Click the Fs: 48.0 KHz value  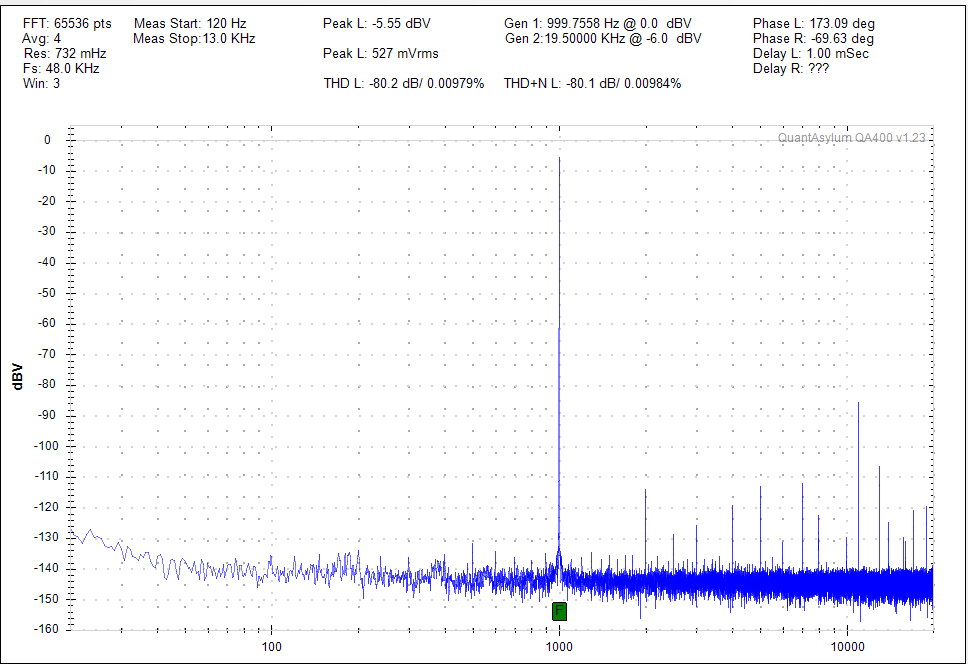coord(61,68)
